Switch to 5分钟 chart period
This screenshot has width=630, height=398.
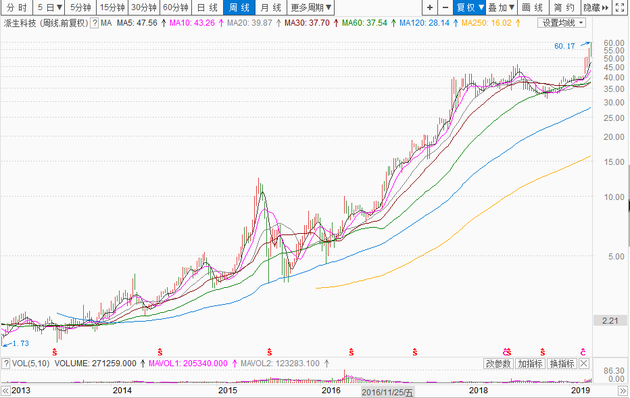[81, 7]
